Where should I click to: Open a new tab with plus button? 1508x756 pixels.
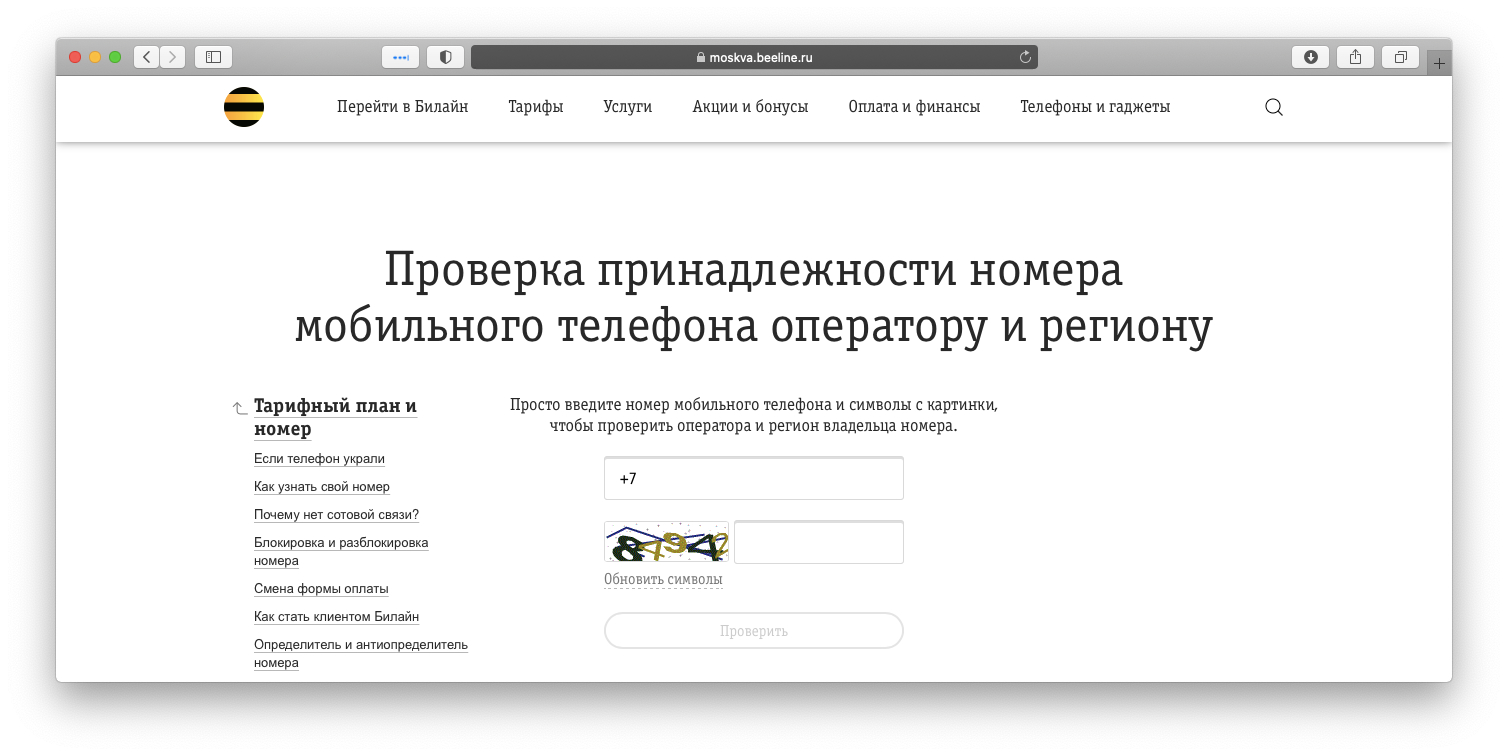tap(1439, 63)
